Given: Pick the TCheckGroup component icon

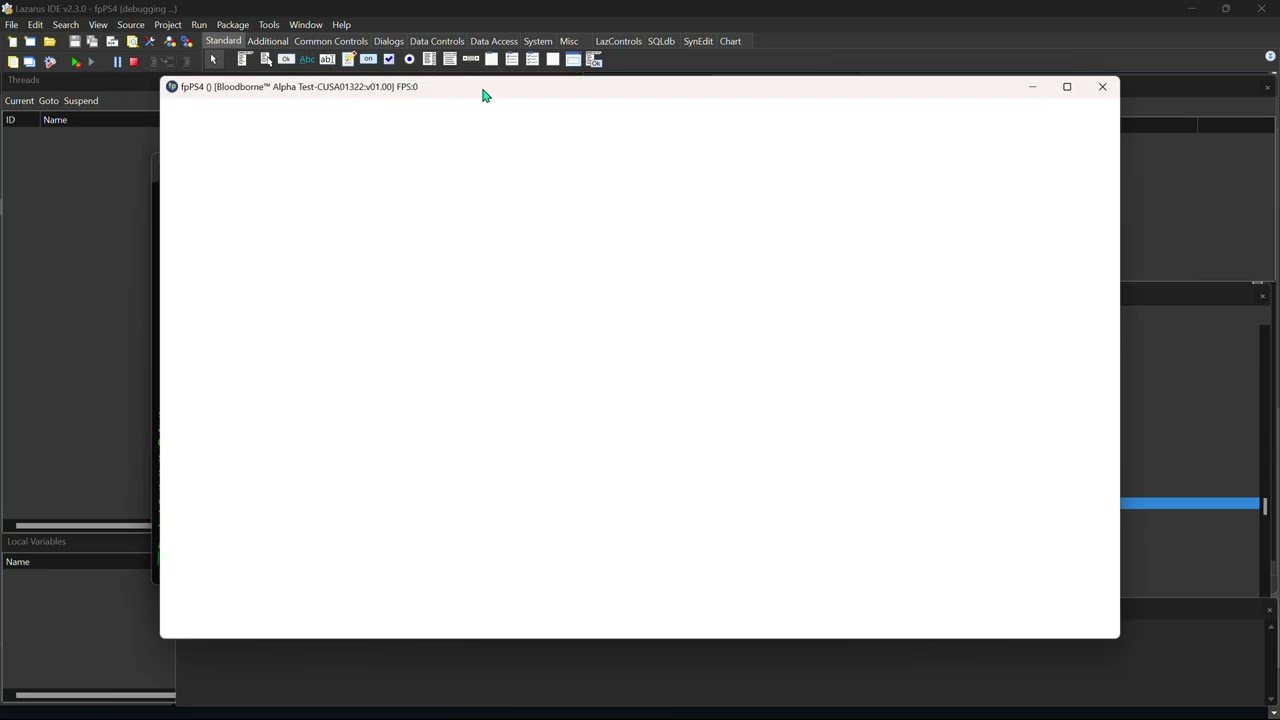Looking at the screenshot, I should 532,59.
